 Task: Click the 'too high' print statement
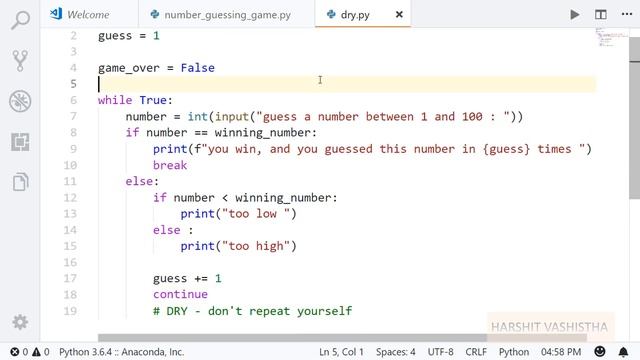(238, 246)
